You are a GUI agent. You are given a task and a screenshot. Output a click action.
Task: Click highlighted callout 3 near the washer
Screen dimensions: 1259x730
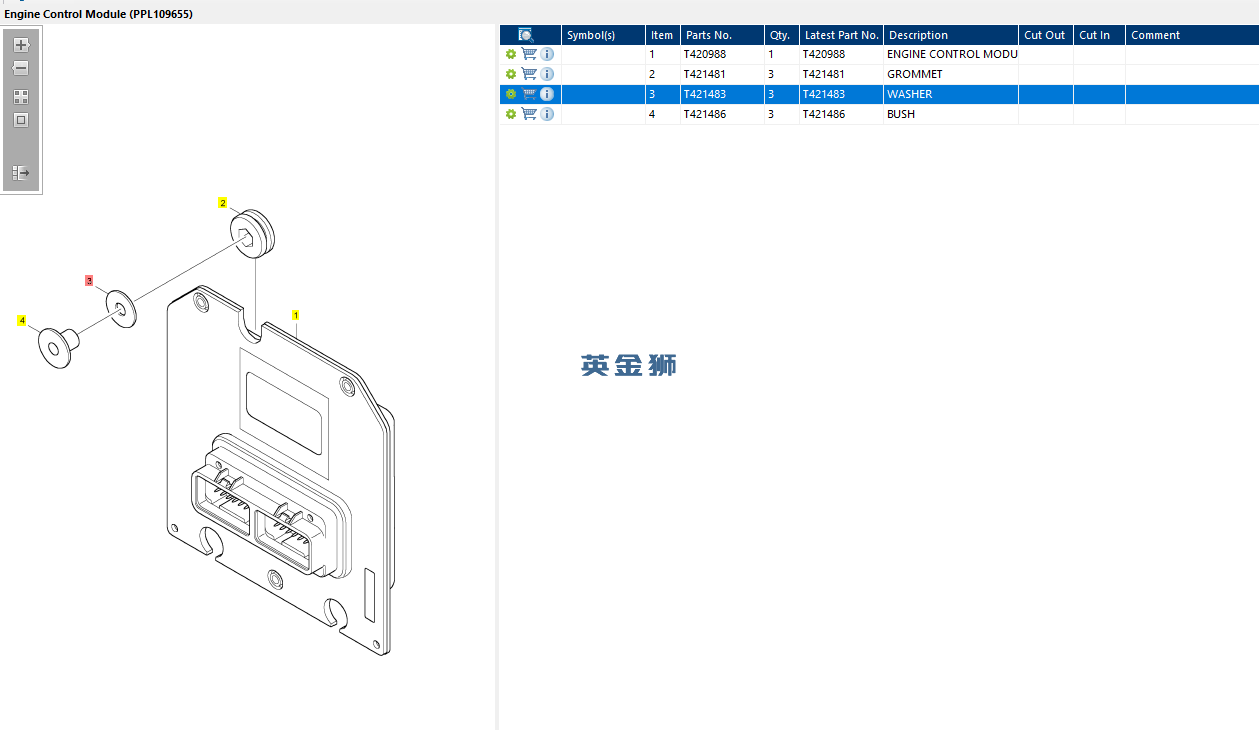89,281
